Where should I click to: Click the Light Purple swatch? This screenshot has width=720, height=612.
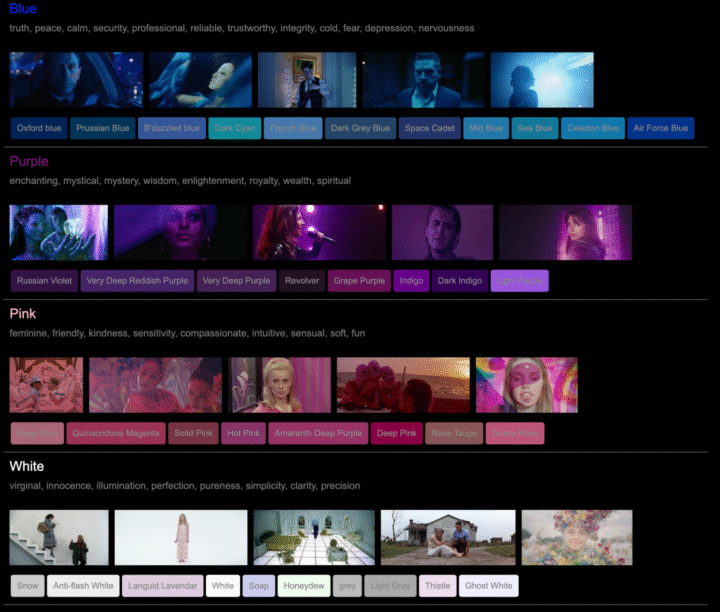pos(519,281)
